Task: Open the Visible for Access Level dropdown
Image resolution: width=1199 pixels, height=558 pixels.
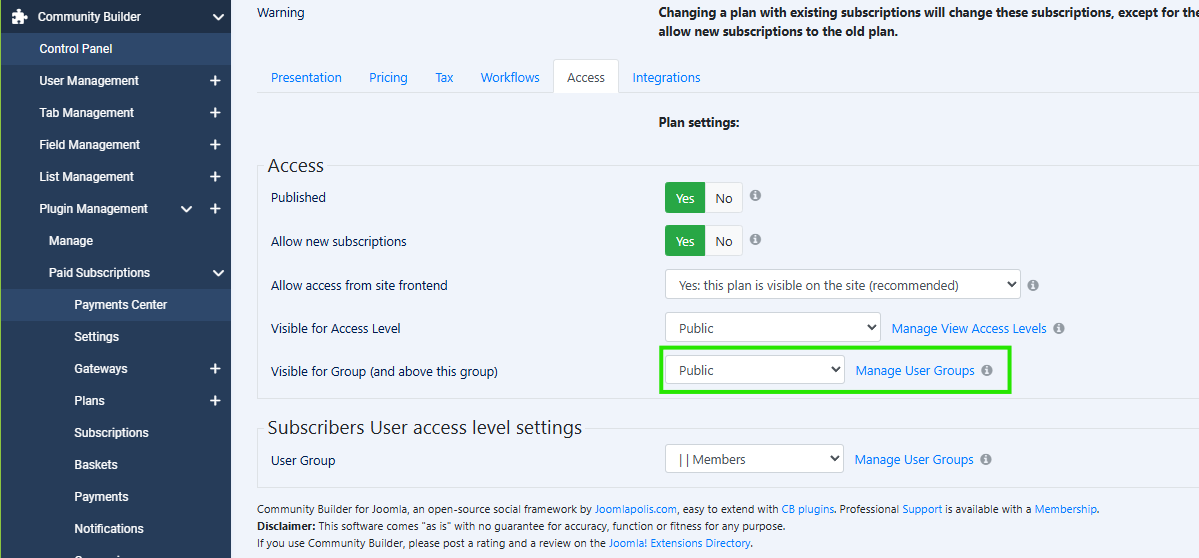Action: [x=772, y=328]
